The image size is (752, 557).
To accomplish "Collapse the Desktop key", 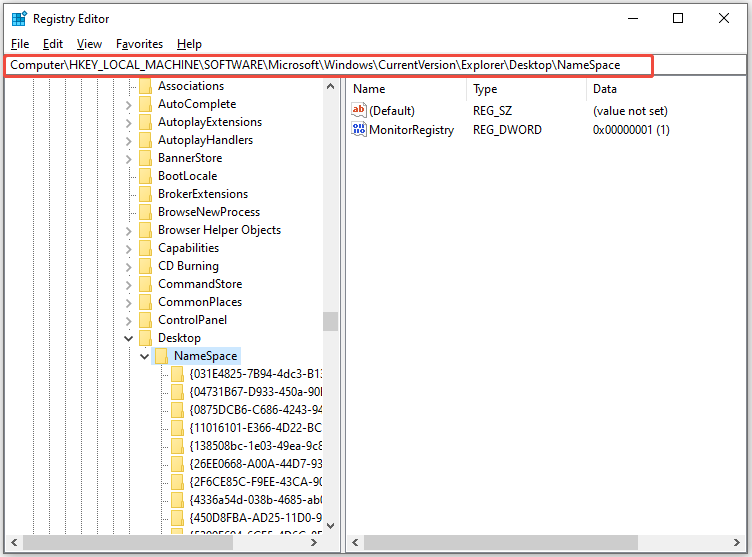I will point(129,339).
